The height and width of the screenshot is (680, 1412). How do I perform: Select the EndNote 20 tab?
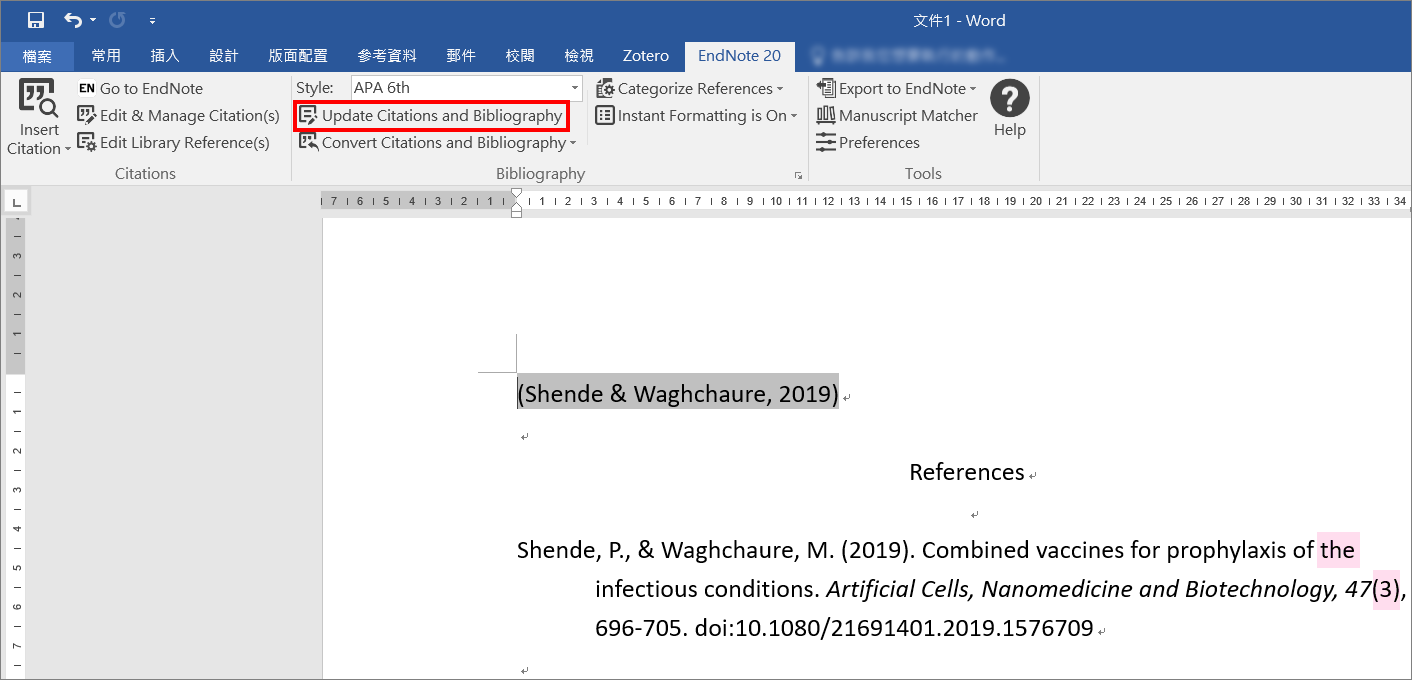pyautogui.click(x=740, y=56)
